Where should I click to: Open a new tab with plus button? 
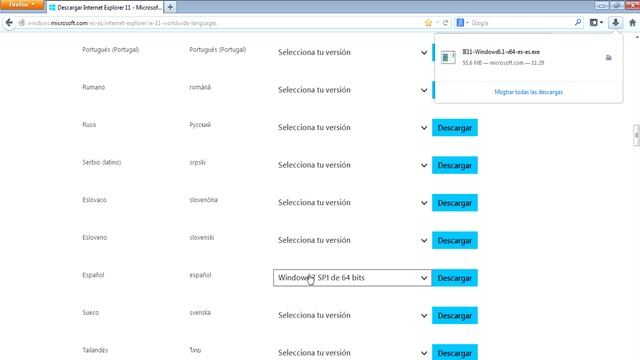pyautogui.click(x=170, y=7)
